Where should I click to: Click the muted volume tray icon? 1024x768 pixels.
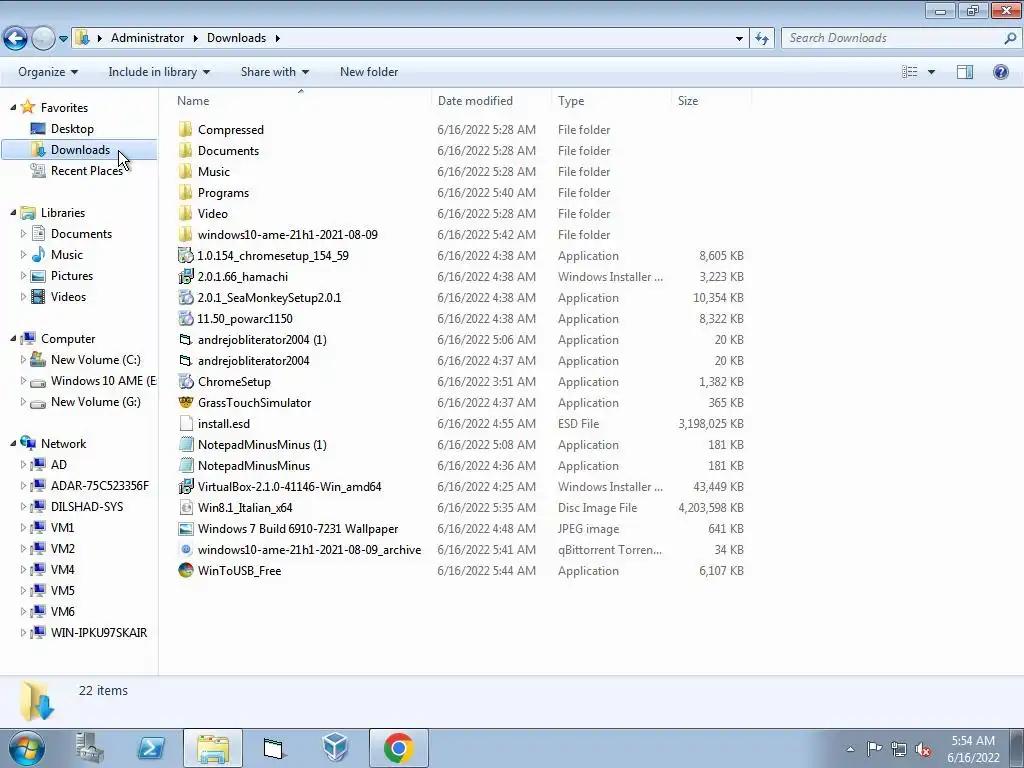tap(923, 749)
